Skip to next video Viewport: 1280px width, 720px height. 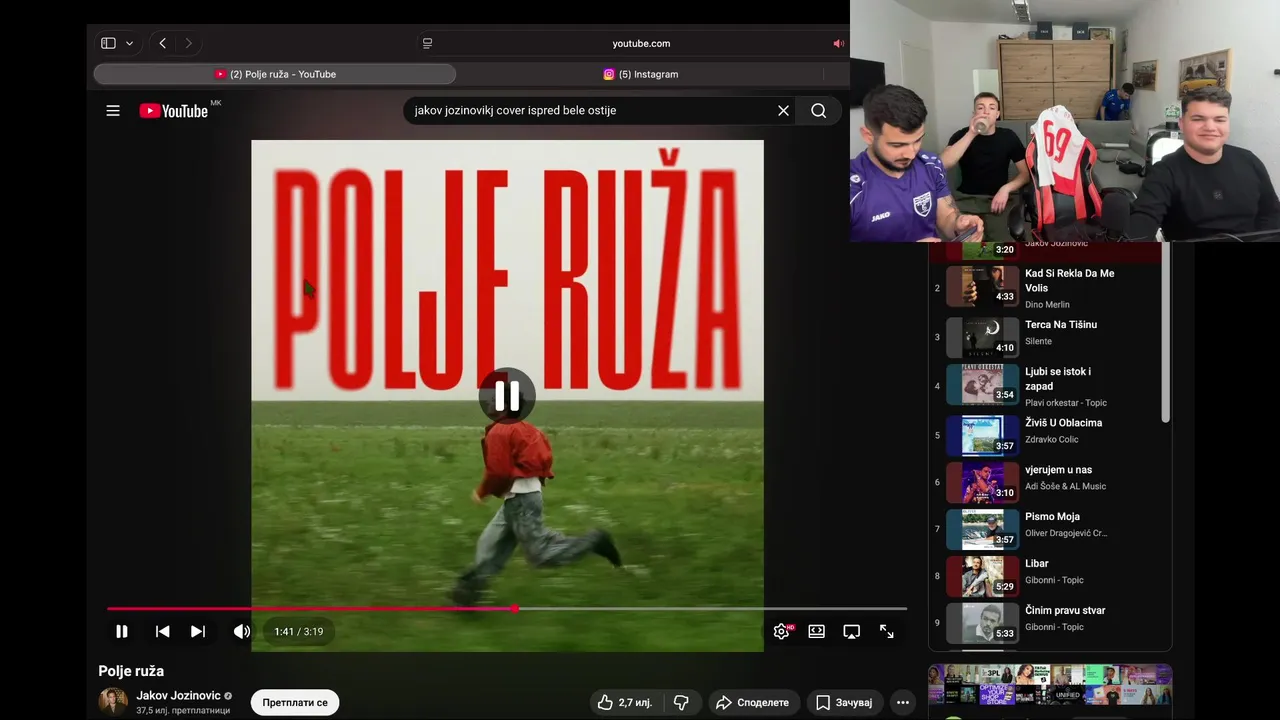point(198,631)
